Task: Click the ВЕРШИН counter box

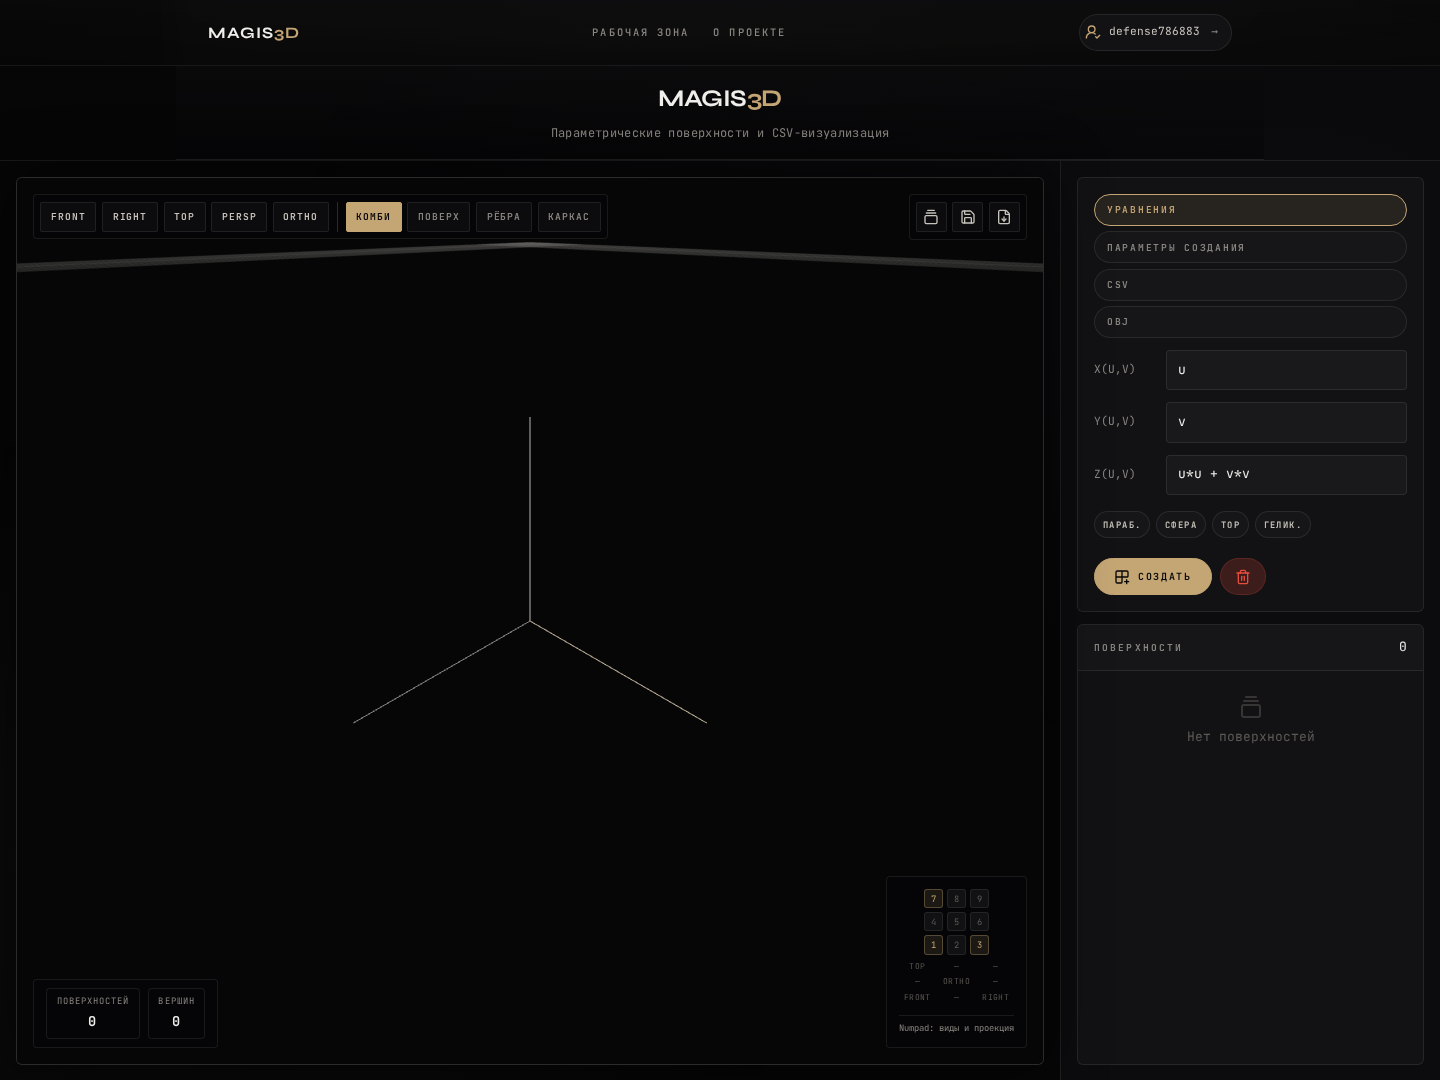Action: click(176, 1013)
